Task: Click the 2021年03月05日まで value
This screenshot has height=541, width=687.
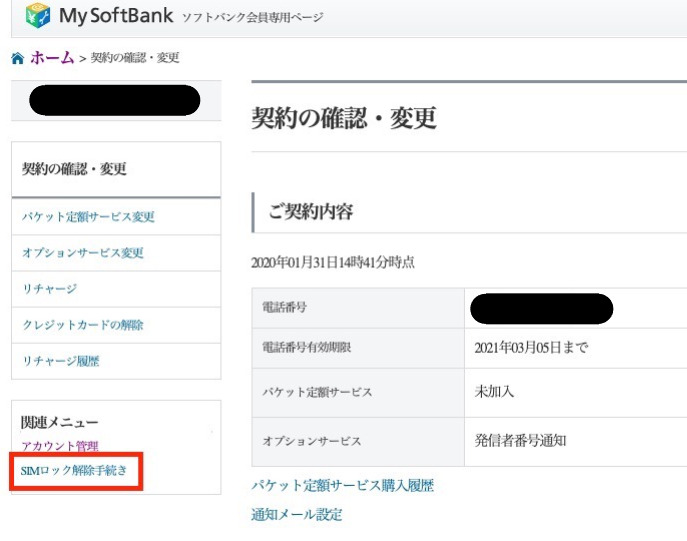Action: [x=531, y=348]
